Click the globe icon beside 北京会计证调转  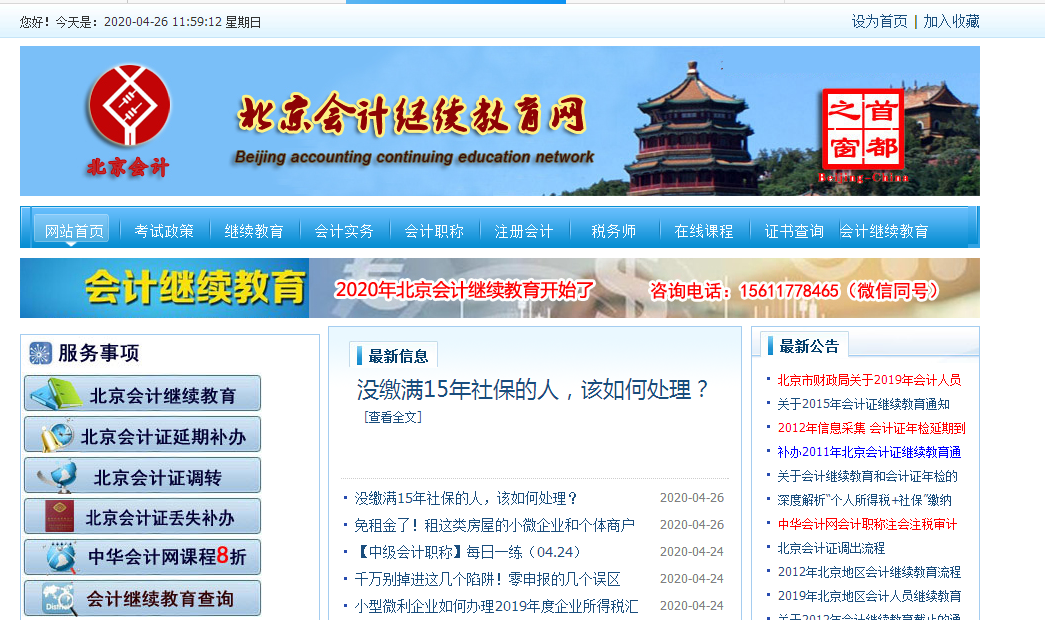click(x=56, y=477)
